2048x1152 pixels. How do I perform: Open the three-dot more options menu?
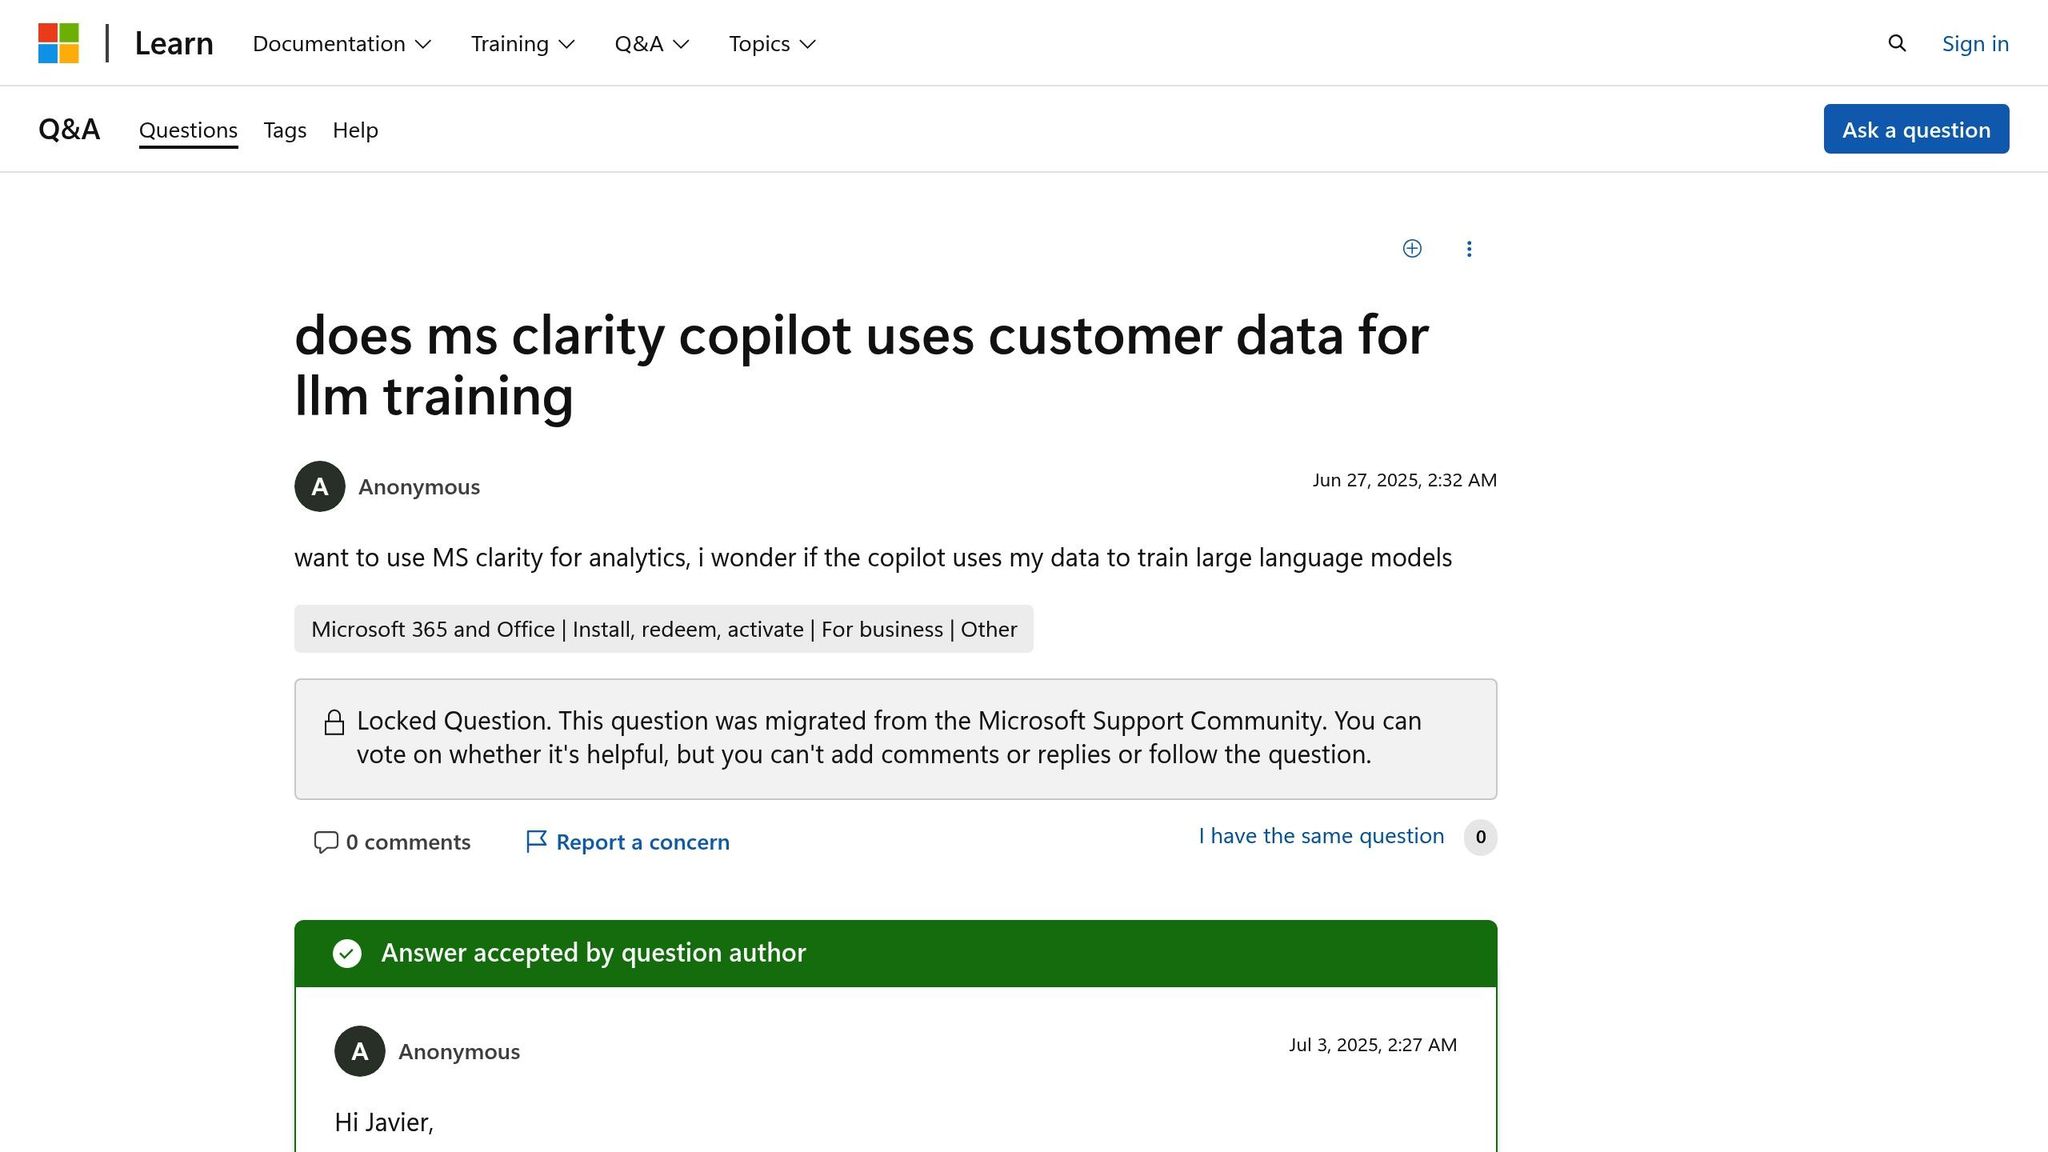point(1469,249)
